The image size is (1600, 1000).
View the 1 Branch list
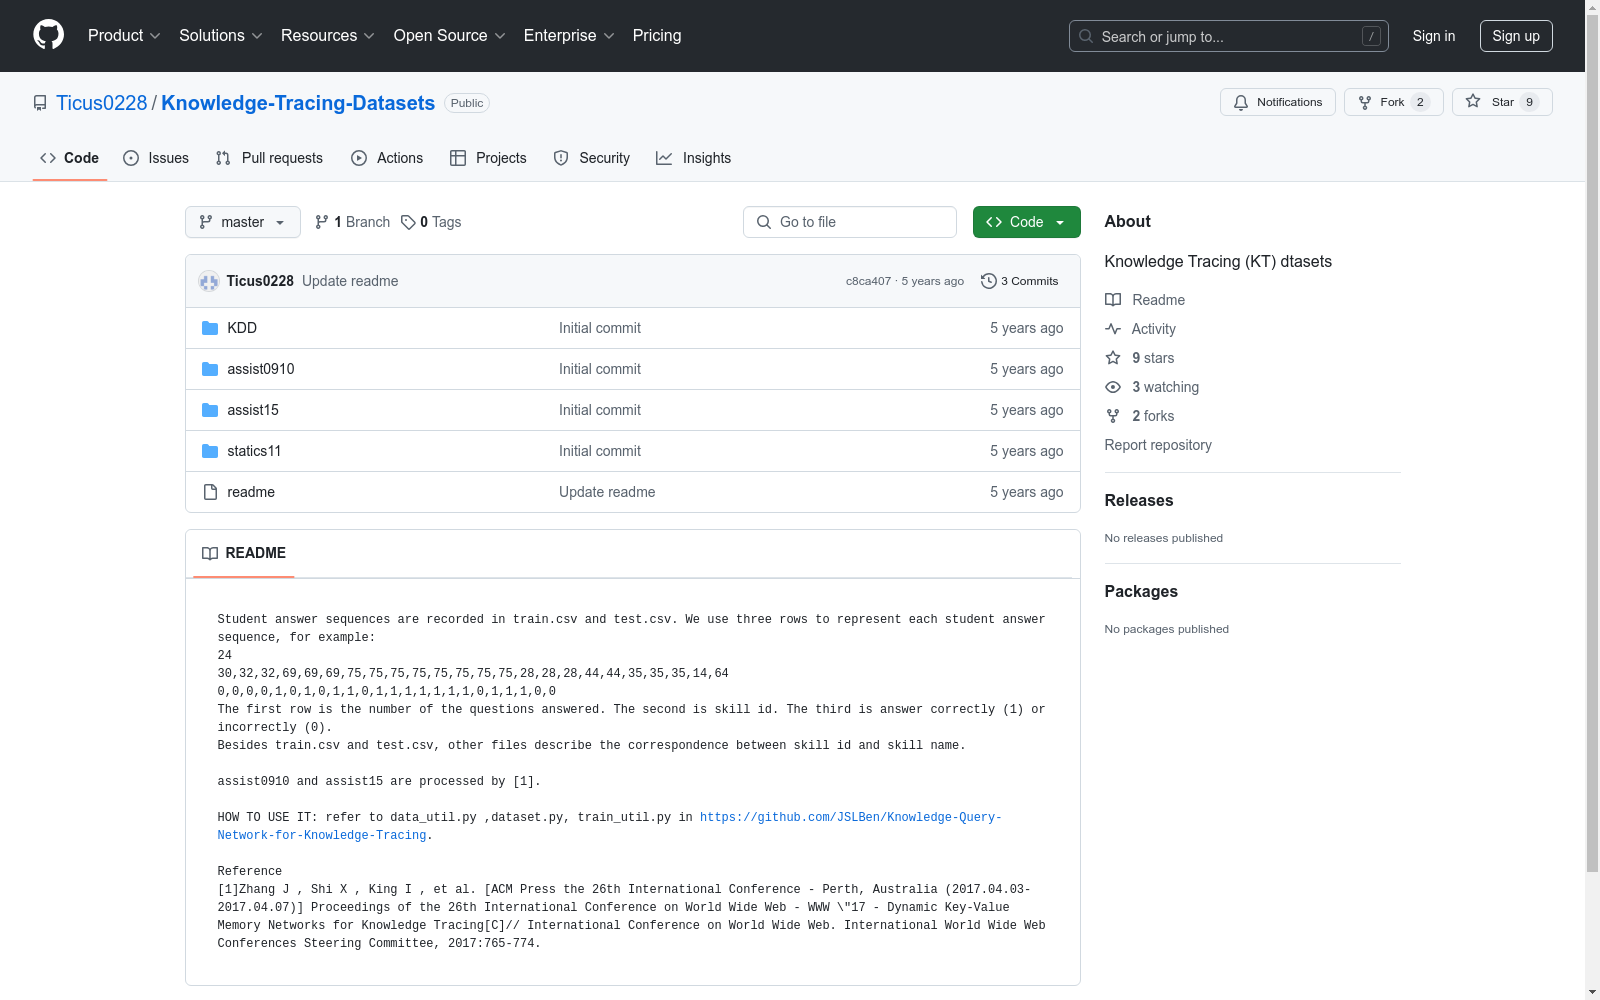click(x=352, y=222)
